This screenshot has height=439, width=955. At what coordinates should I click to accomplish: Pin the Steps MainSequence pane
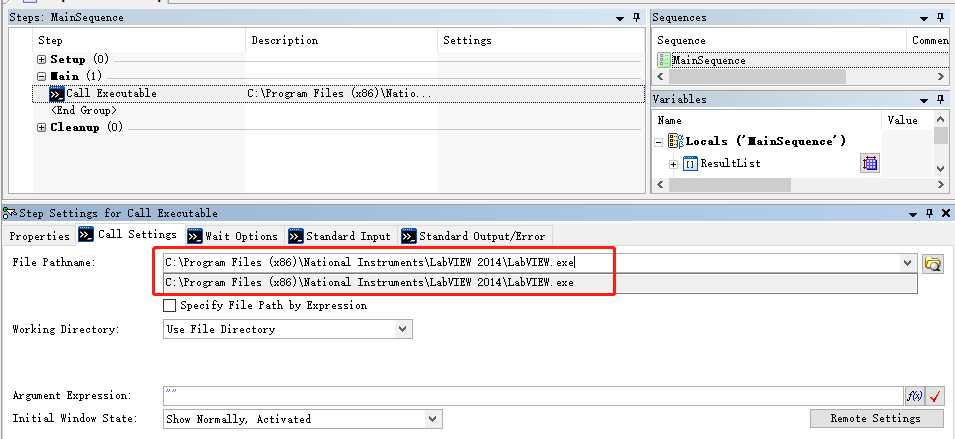[636, 18]
